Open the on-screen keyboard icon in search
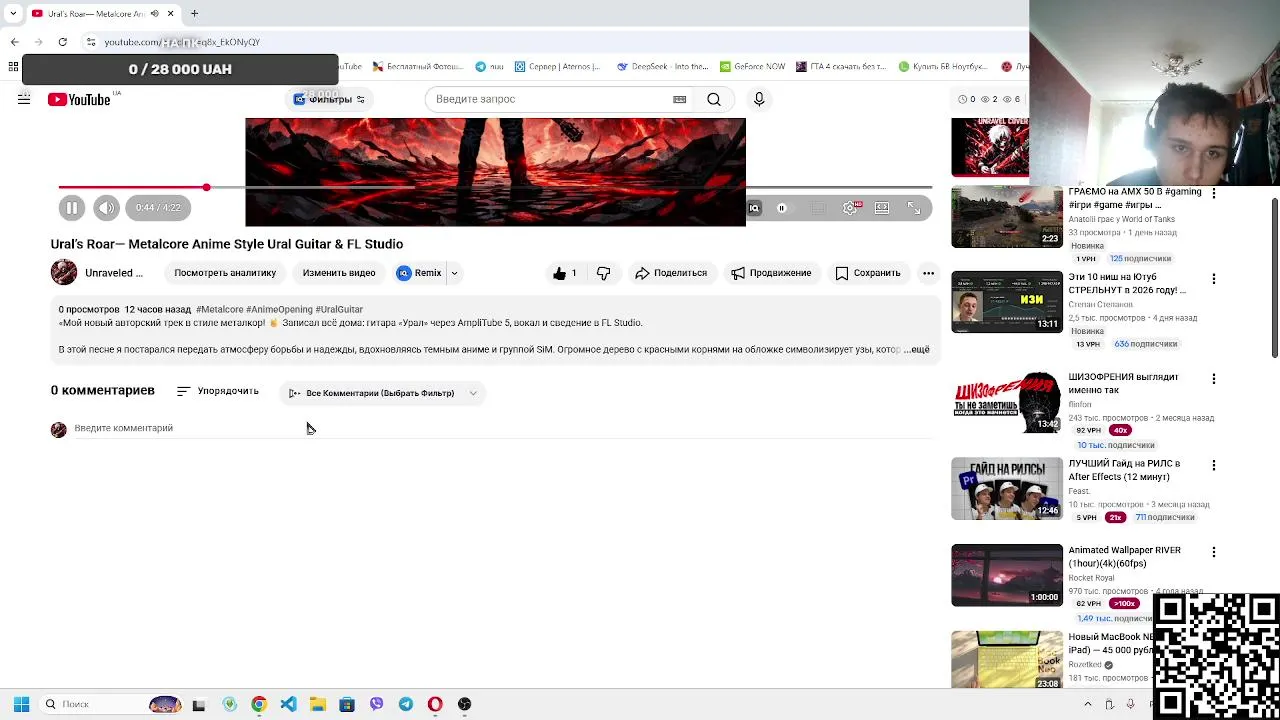The image size is (1280, 720). (680, 99)
